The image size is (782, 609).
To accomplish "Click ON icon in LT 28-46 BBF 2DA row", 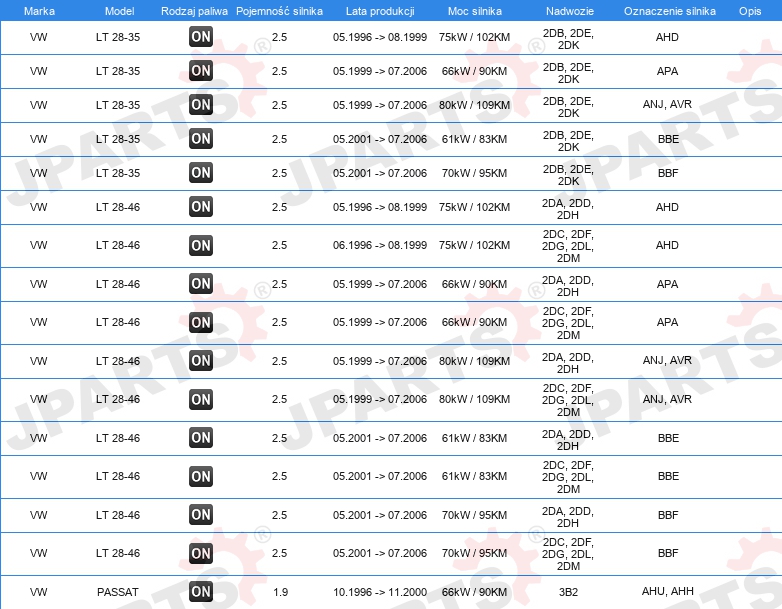I will (x=201, y=515).
